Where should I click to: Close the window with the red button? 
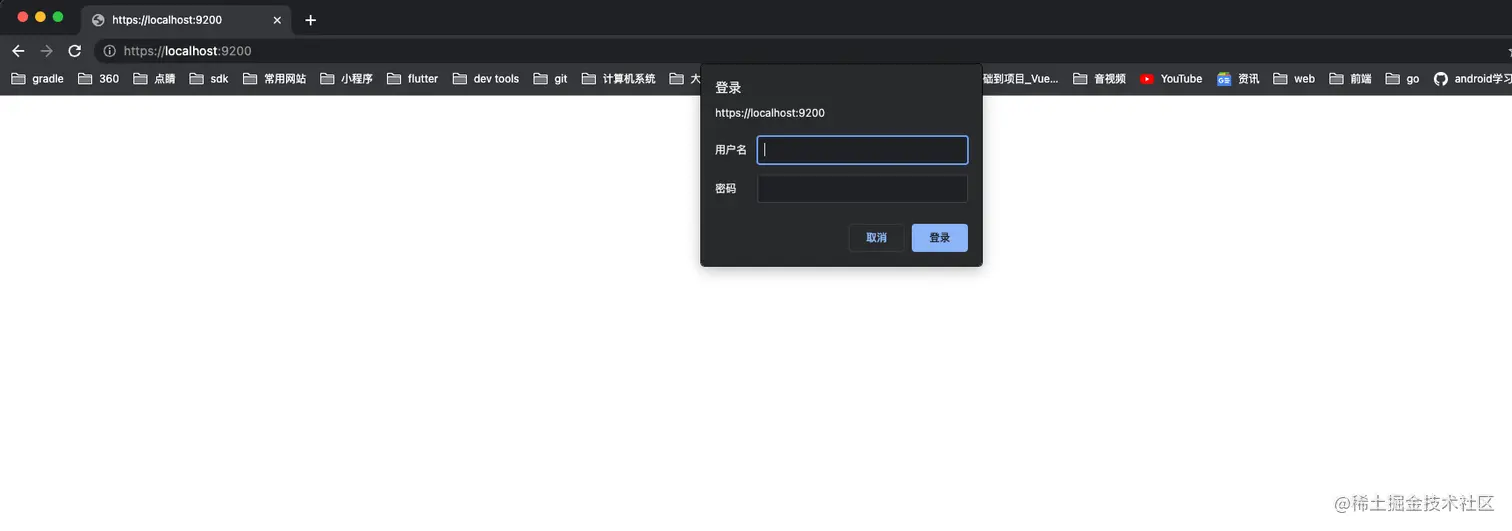pos(23,17)
